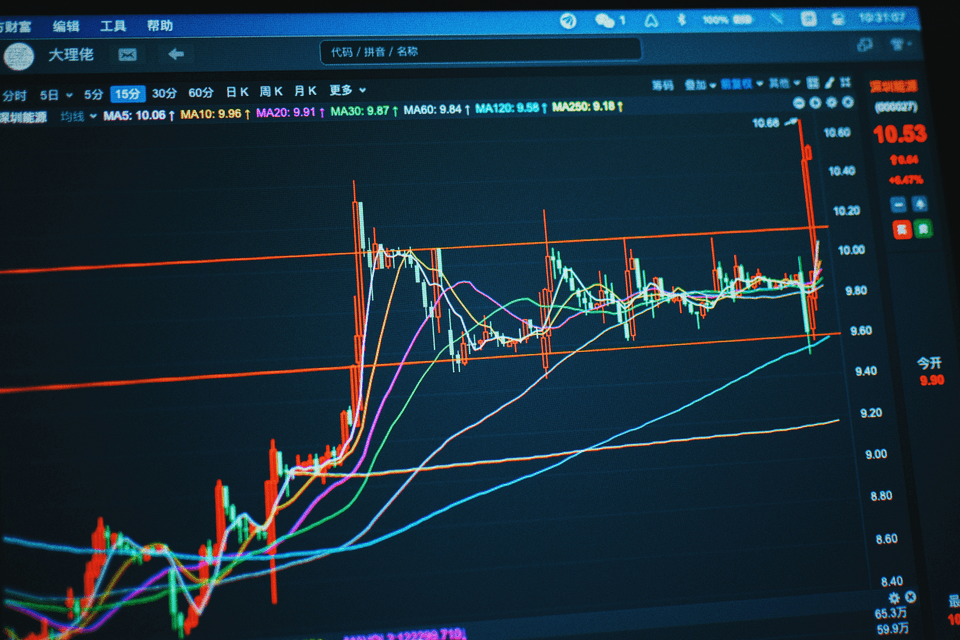The height and width of the screenshot is (640, 960).
Task: Open the 叠加 overlay dropdown
Action: click(699, 85)
